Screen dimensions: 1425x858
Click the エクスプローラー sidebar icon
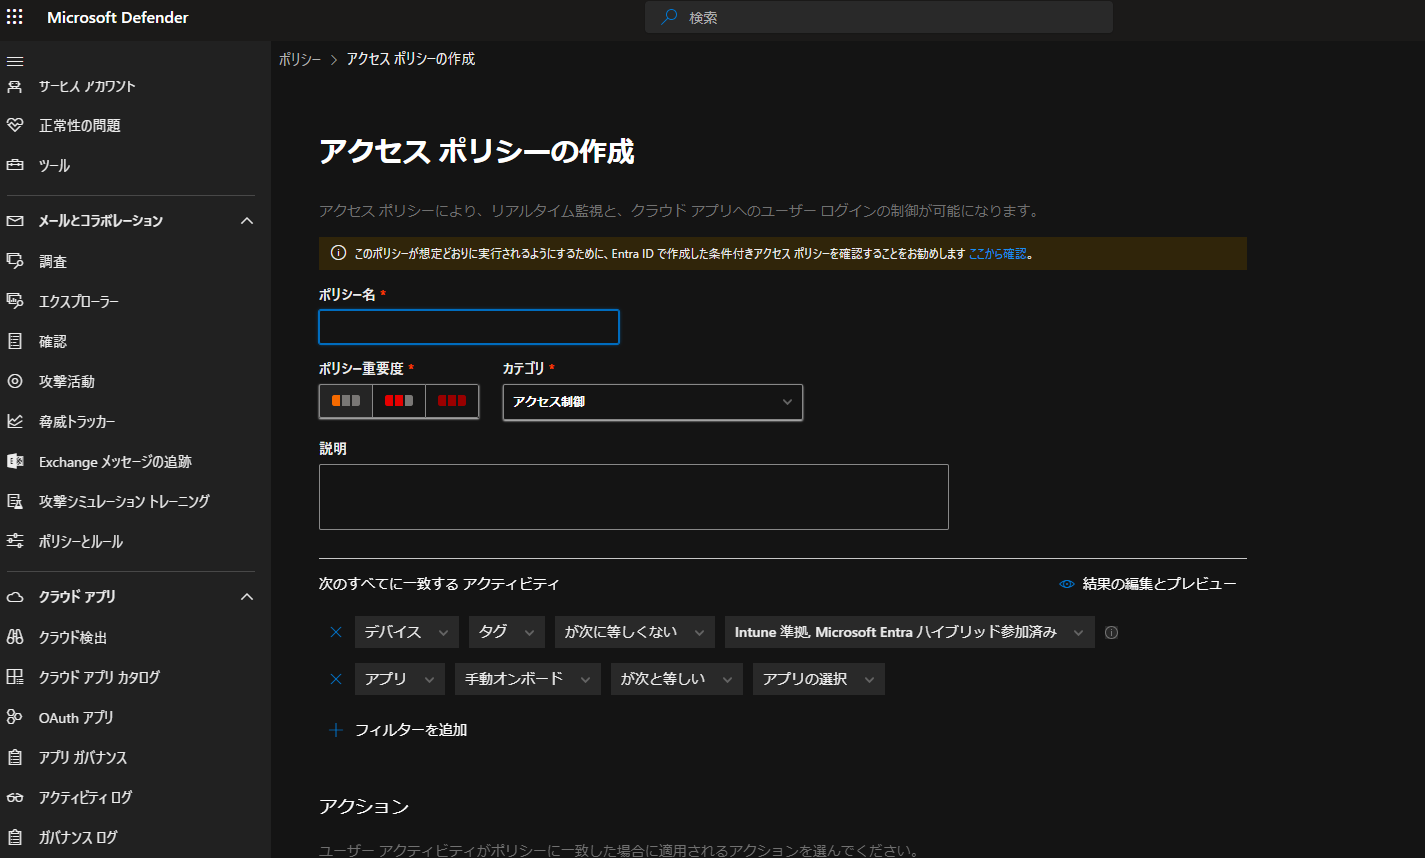pyautogui.click(x=15, y=301)
